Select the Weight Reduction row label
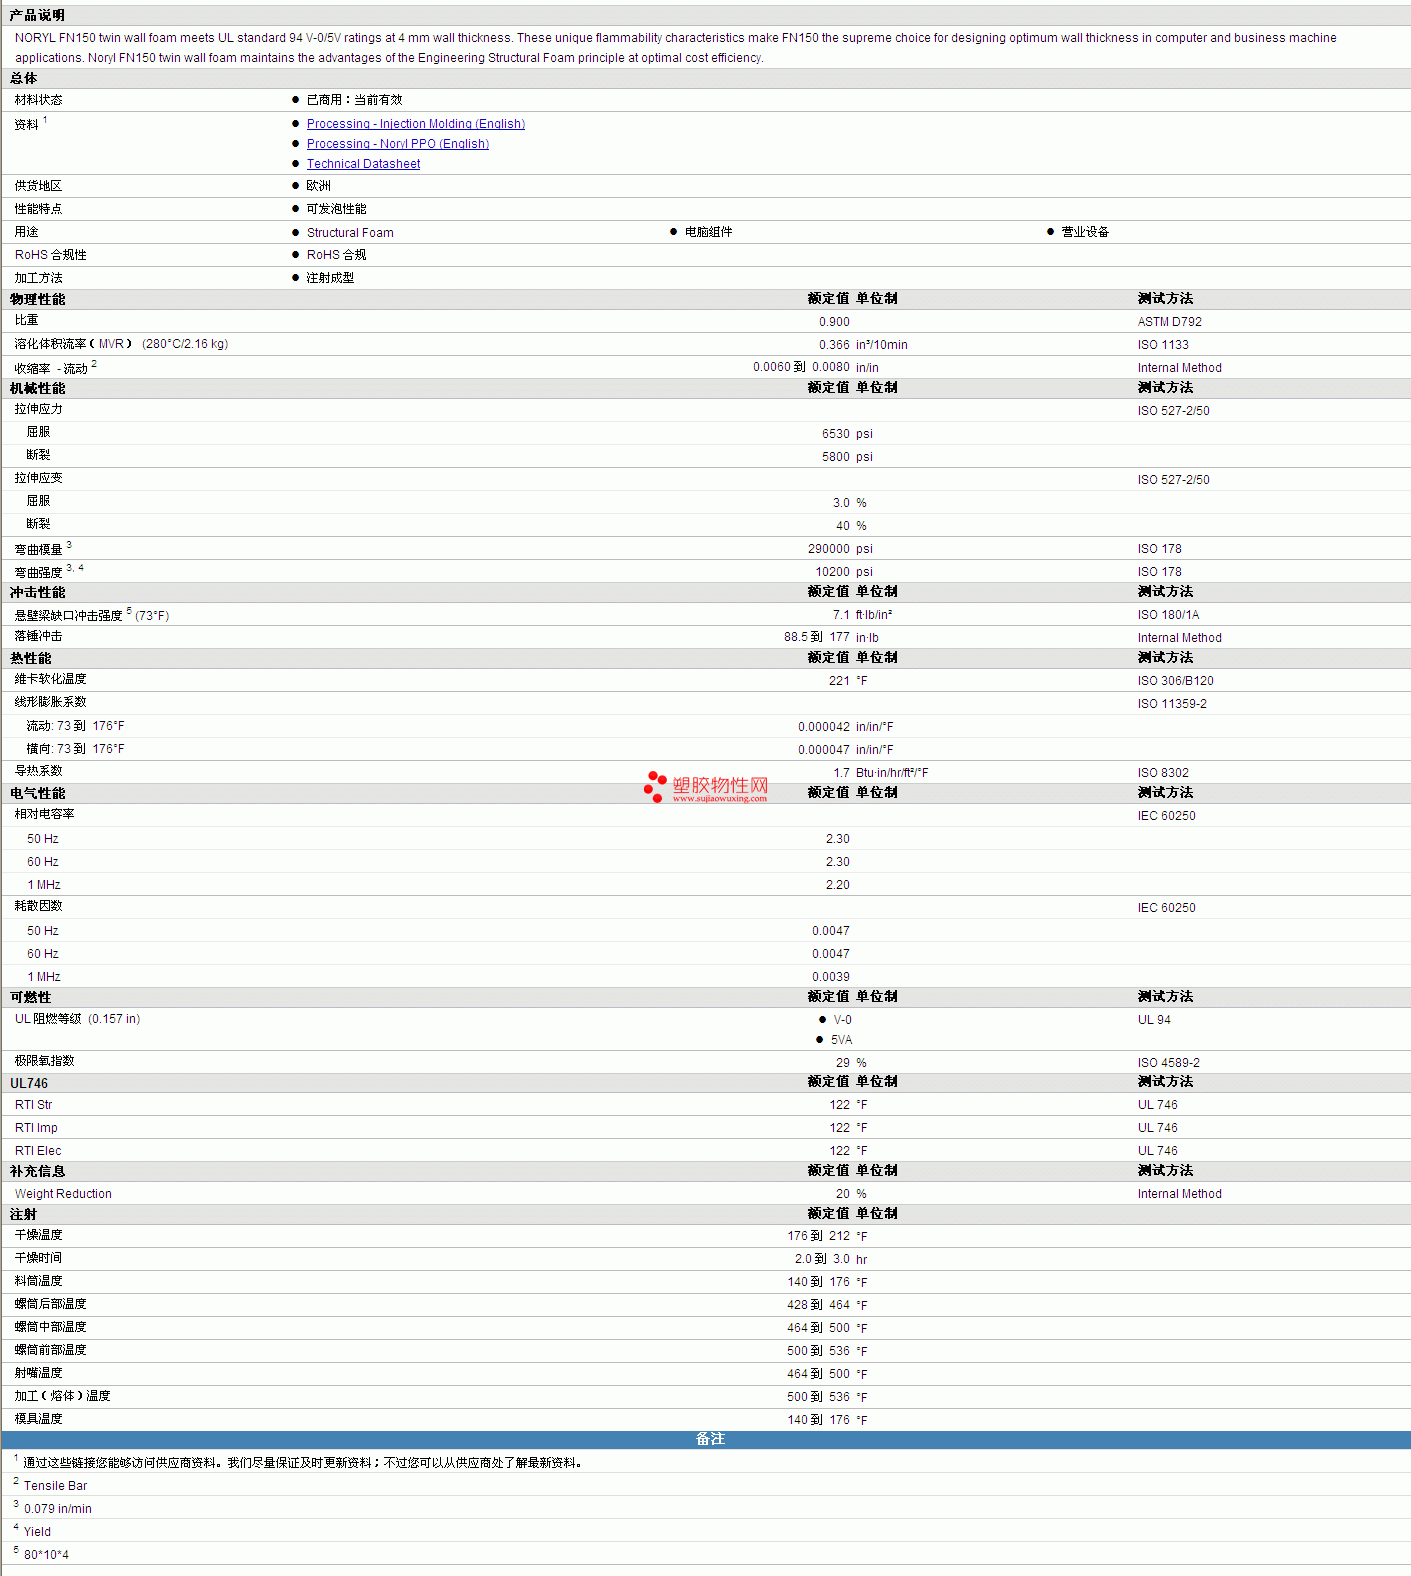The height and width of the screenshot is (1576, 1411). coord(63,1194)
